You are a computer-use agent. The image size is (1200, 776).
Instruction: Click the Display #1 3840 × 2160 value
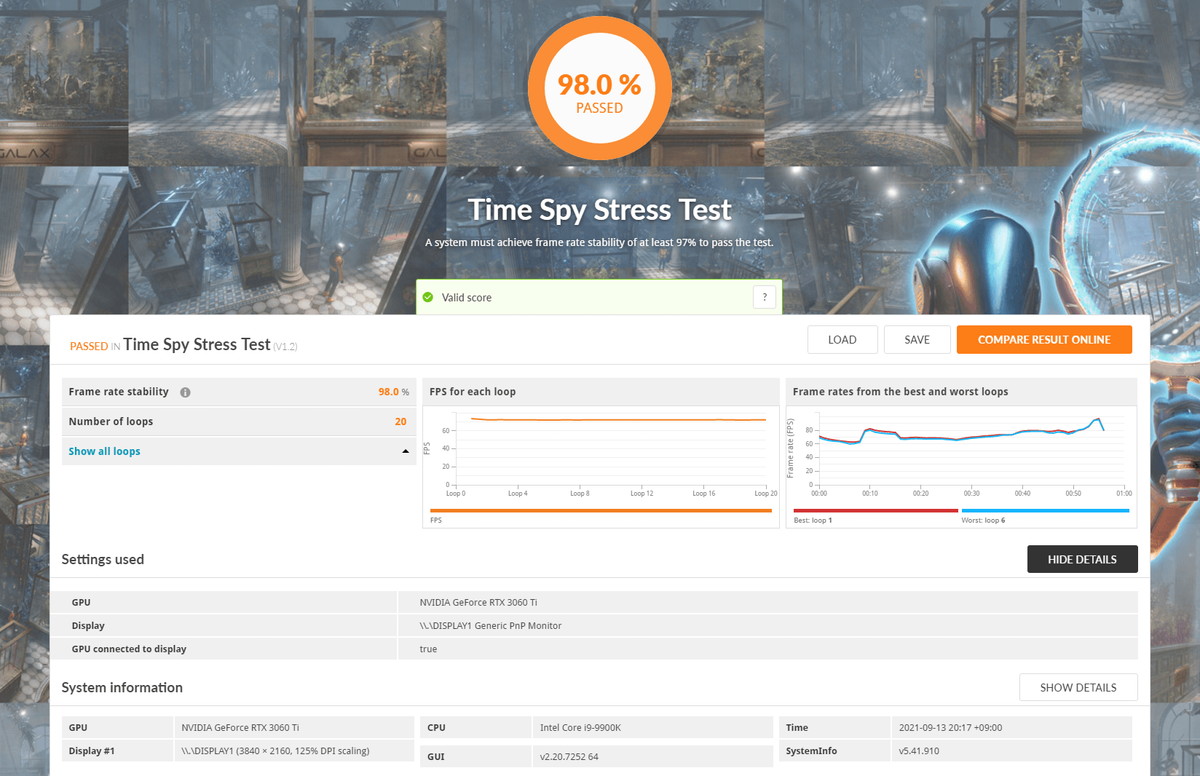tap(275, 751)
